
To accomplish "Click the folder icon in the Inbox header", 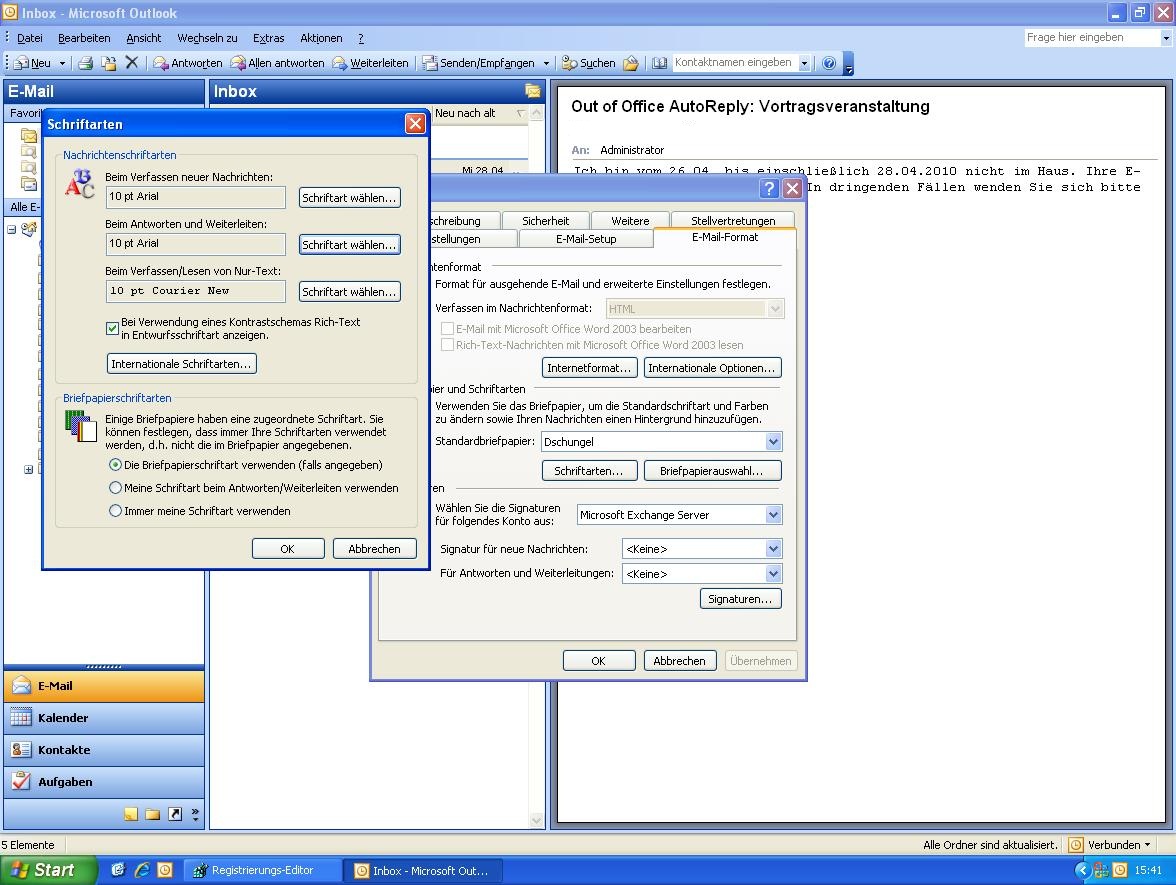I will 533,92.
